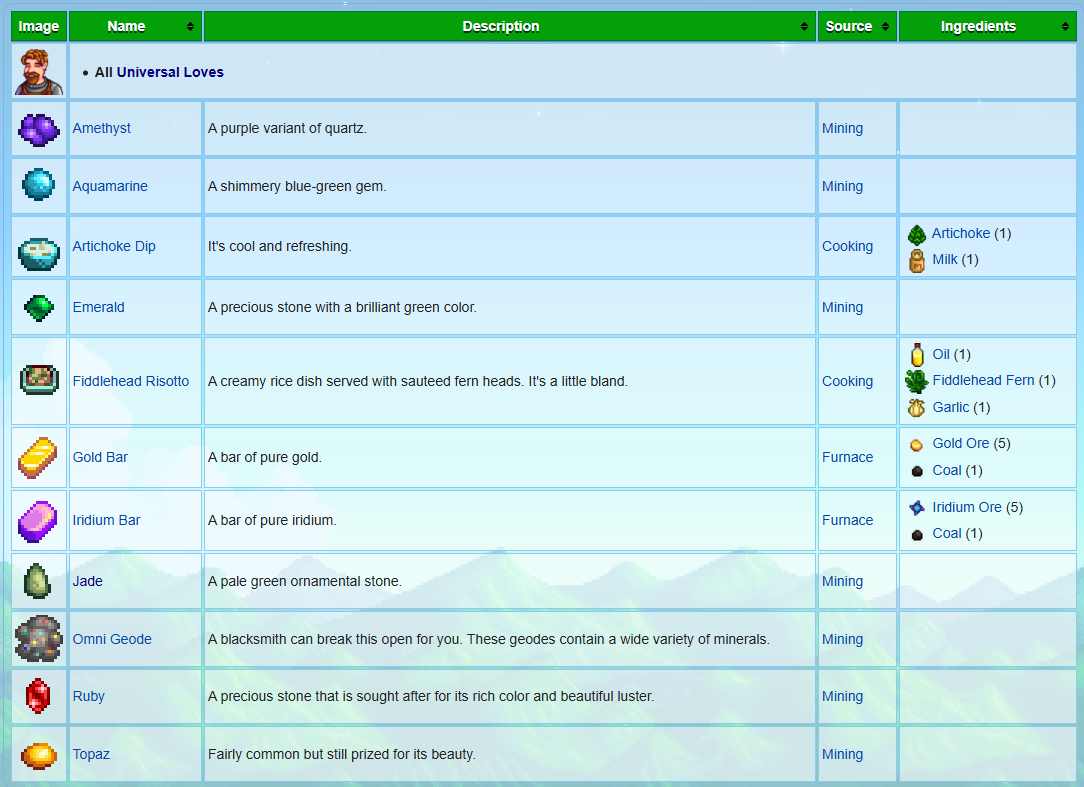Open the Topaz name link

pyautogui.click(x=91, y=754)
